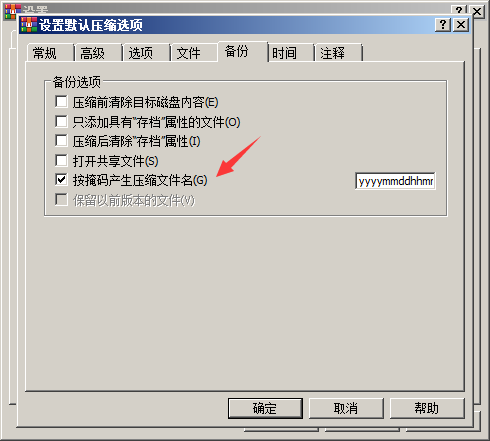
Task: Click the background 设置 window WinRAR icon
Action: (13, 11)
